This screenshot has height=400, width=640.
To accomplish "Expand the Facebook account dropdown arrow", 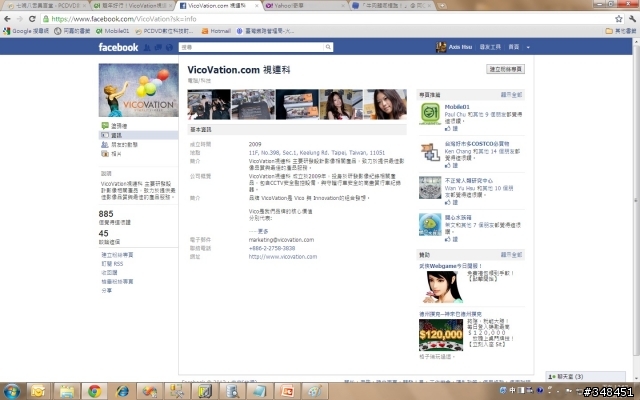I will 528,47.
